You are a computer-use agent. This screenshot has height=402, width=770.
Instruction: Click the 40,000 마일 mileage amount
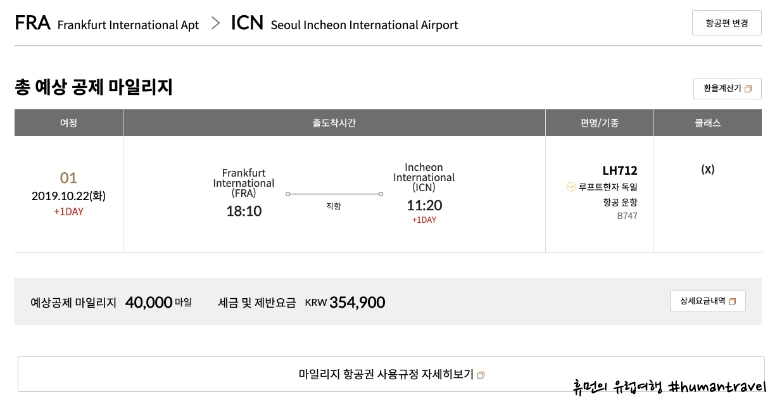[x=149, y=302]
